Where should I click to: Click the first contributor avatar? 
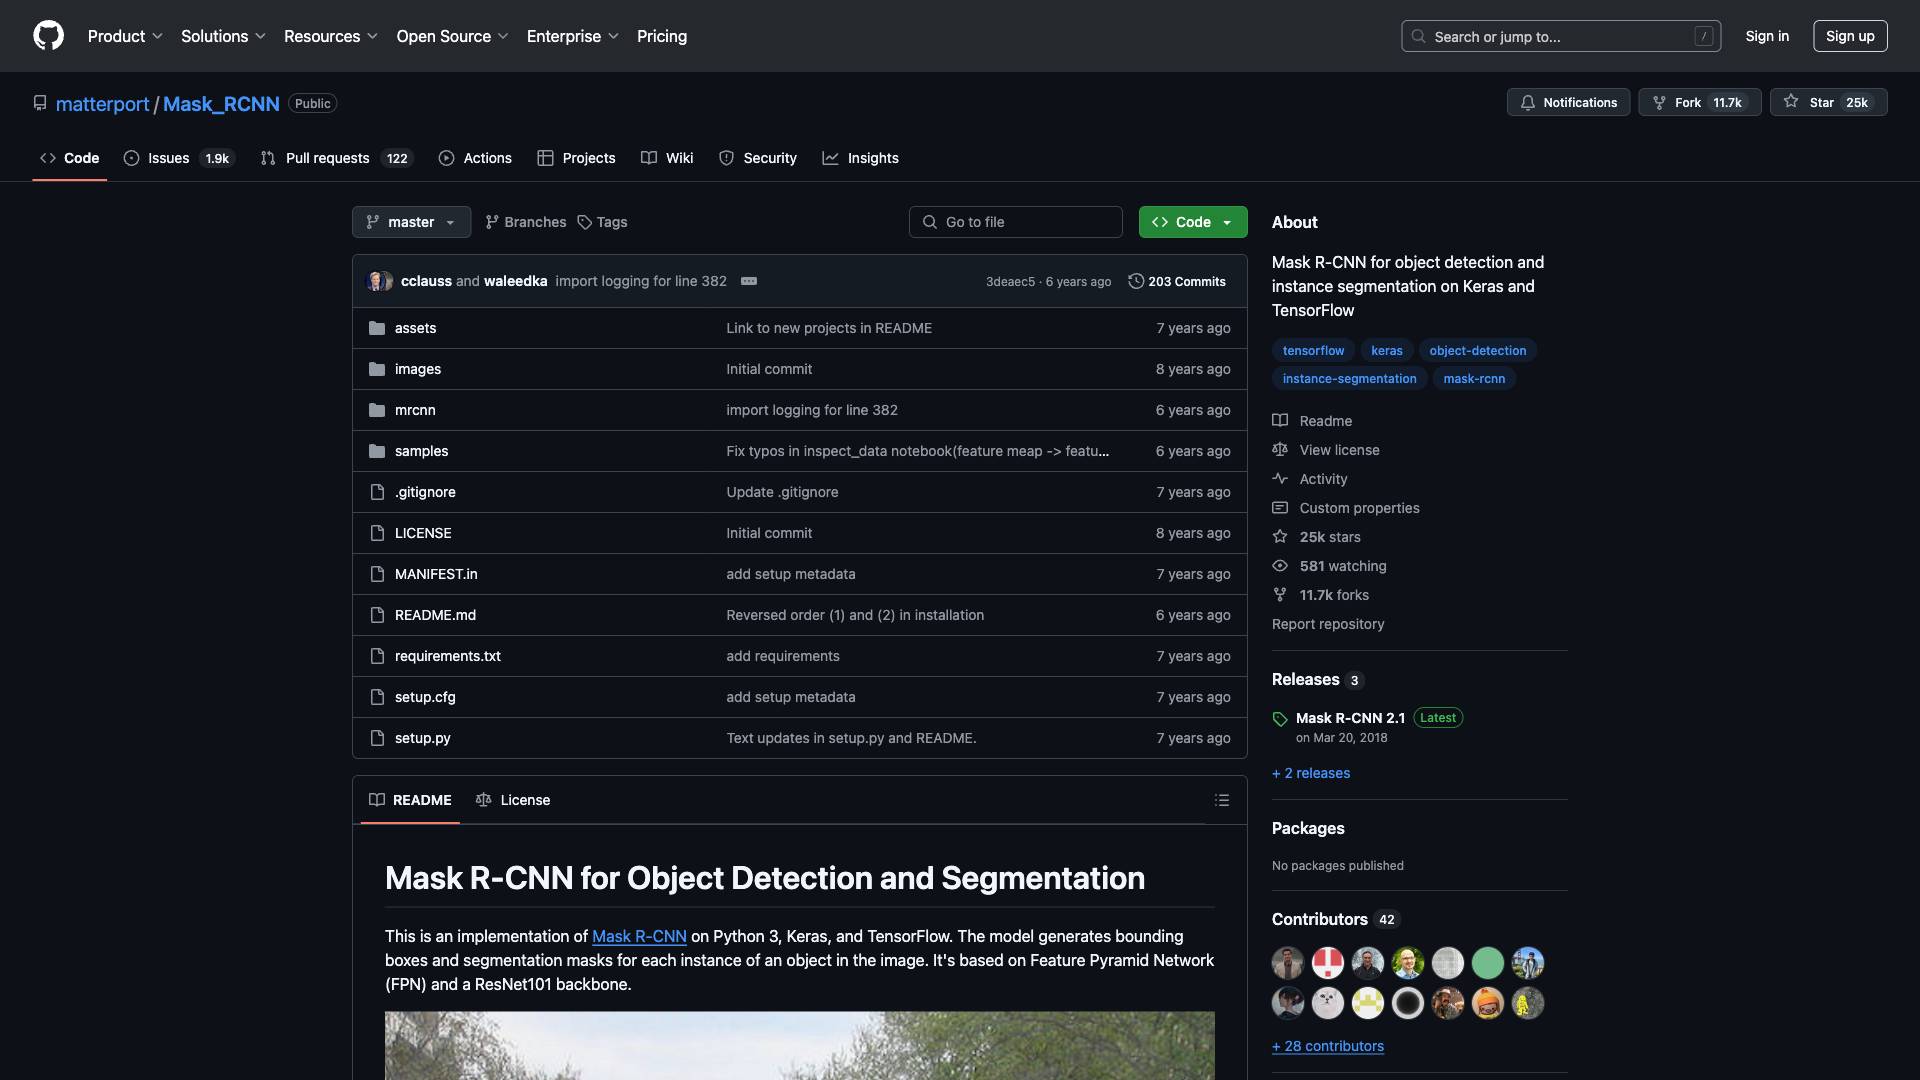click(x=1288, y=963)
